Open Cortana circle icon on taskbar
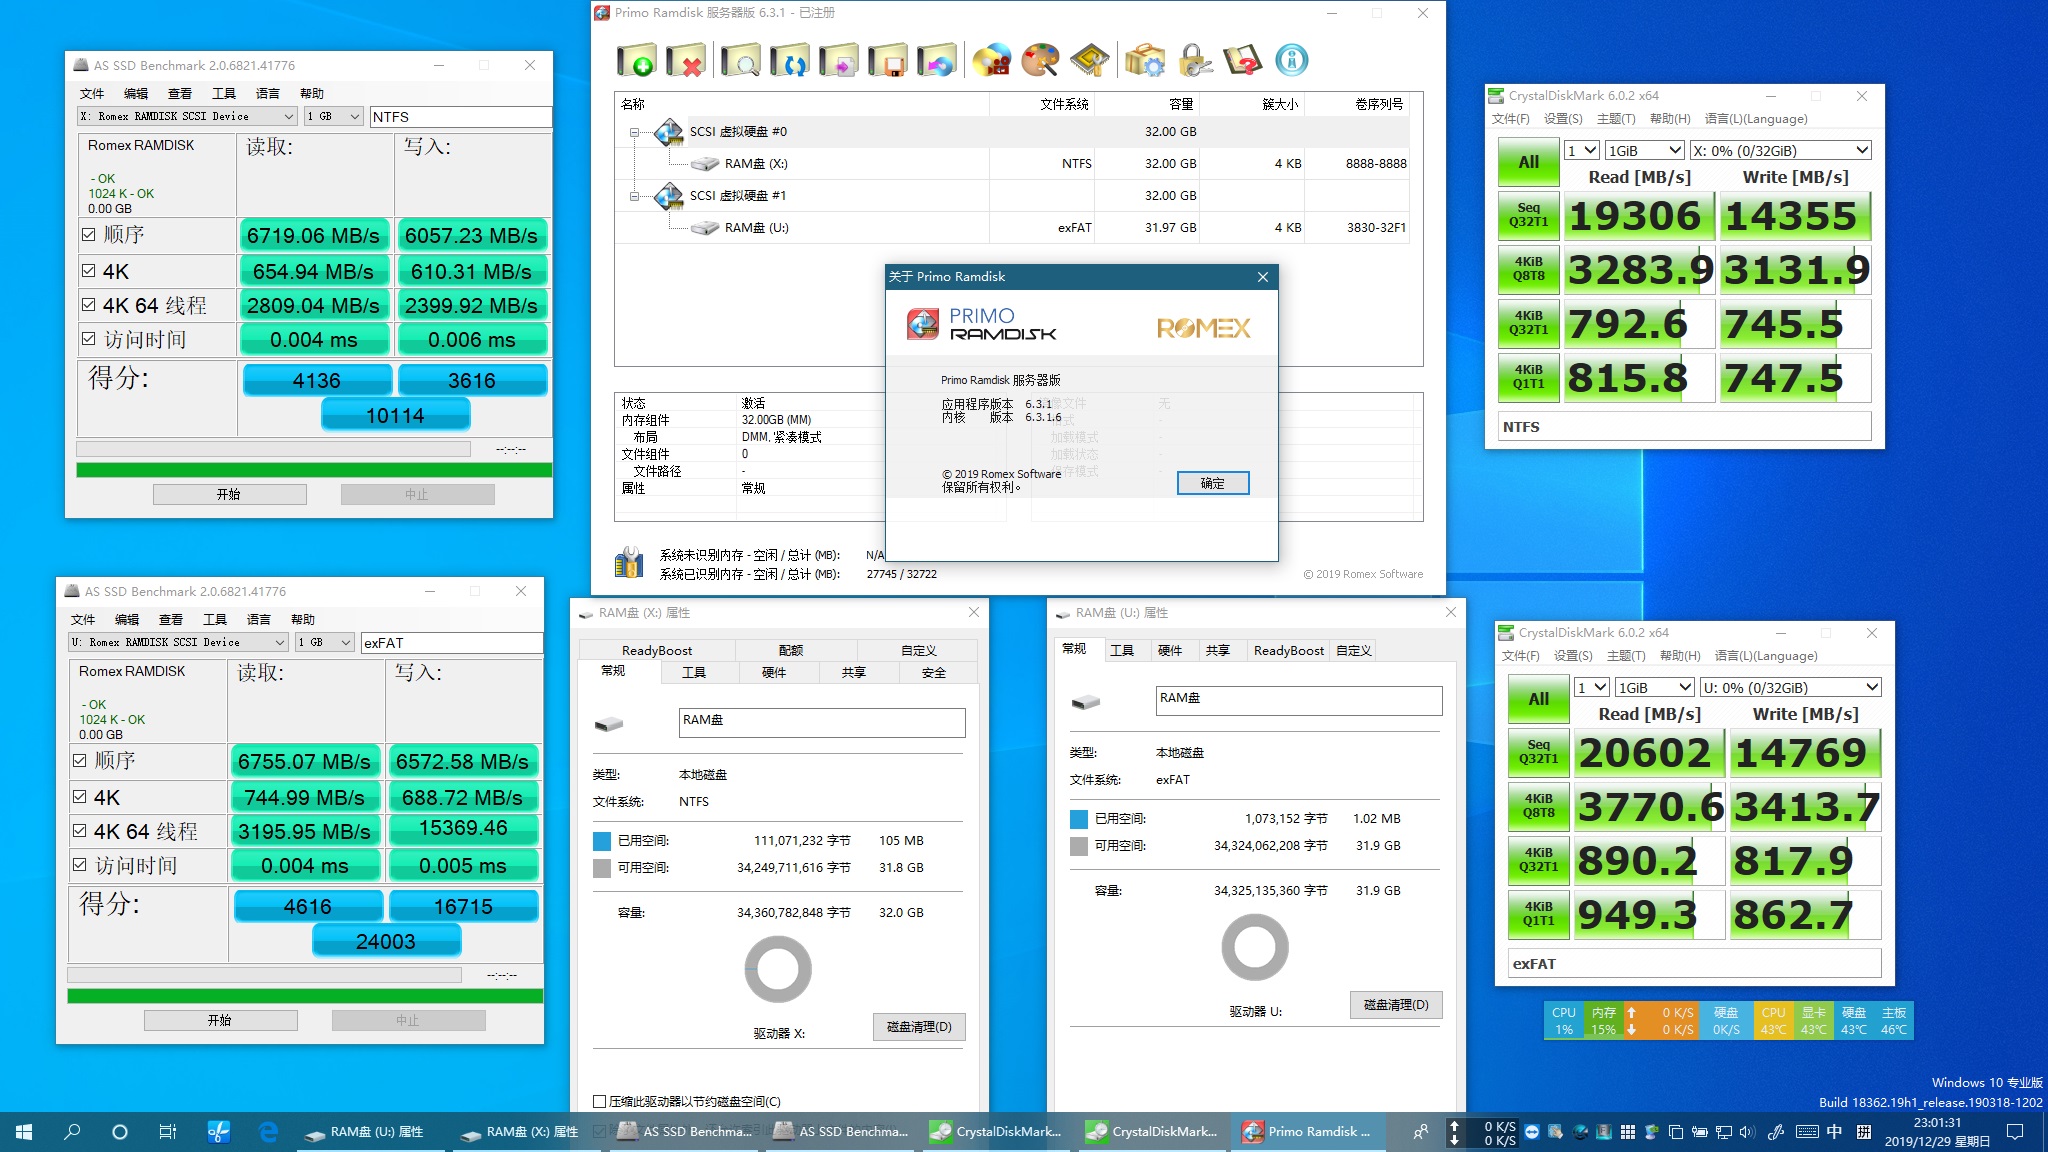 (x=120, y=1132)
